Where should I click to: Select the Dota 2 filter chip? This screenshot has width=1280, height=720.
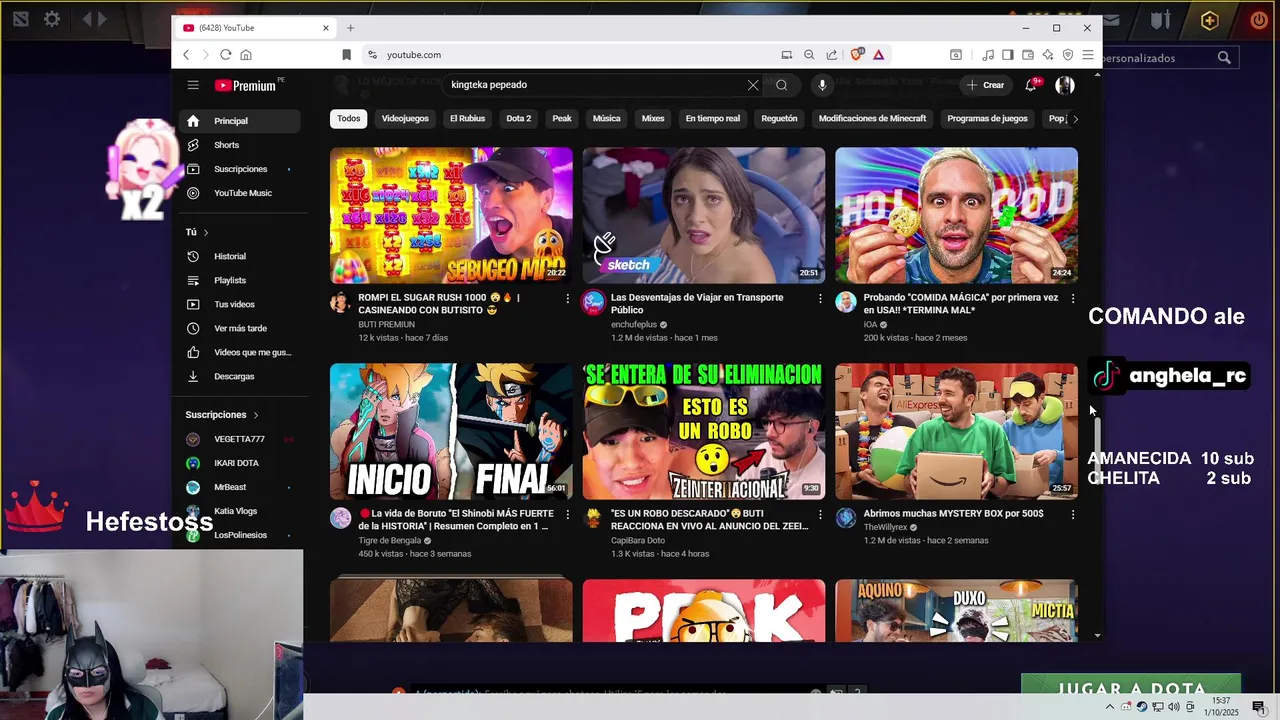(518, 118)
